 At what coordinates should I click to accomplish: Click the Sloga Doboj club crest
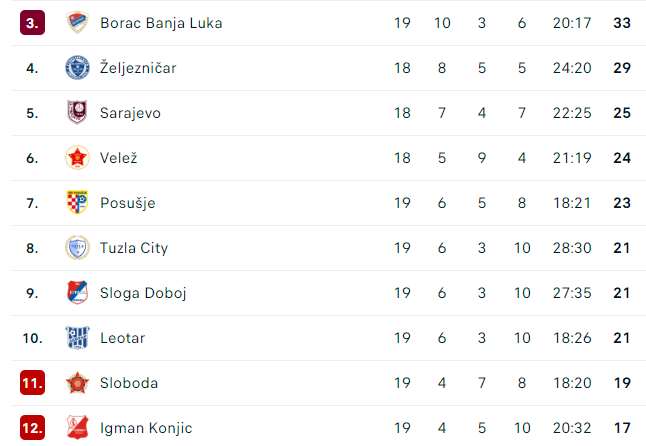click(x=77, y=292)
